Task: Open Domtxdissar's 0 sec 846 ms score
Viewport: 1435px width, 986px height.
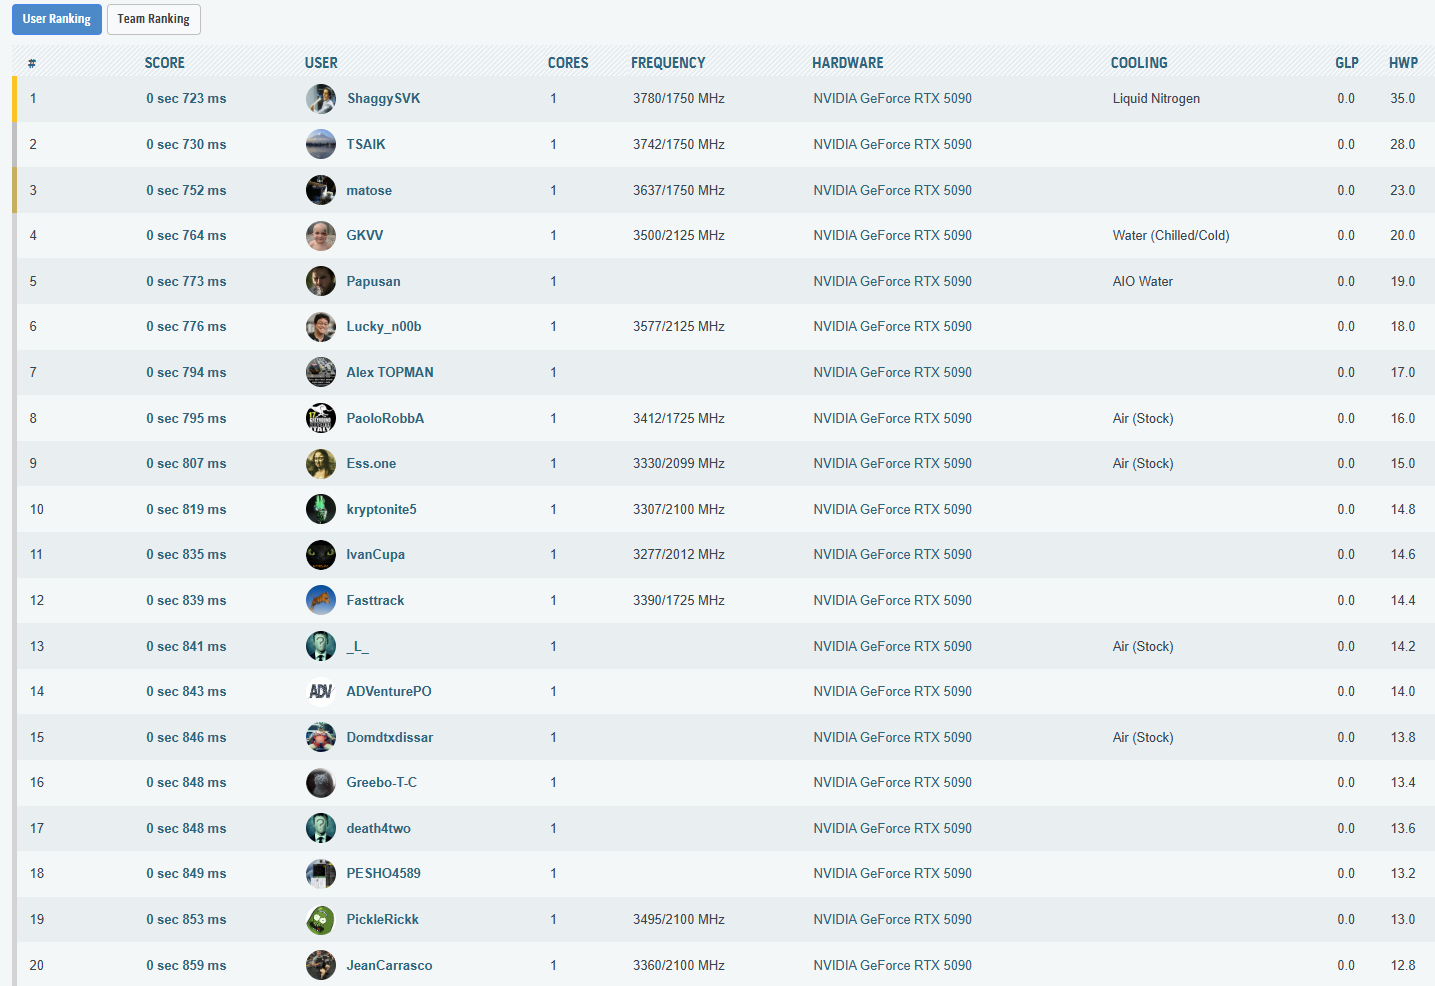Action: click(186, 737)
